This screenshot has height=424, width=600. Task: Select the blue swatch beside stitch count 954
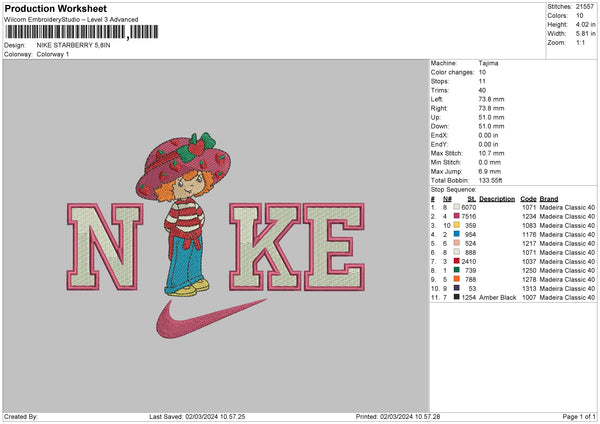click(x=457, y=234)
